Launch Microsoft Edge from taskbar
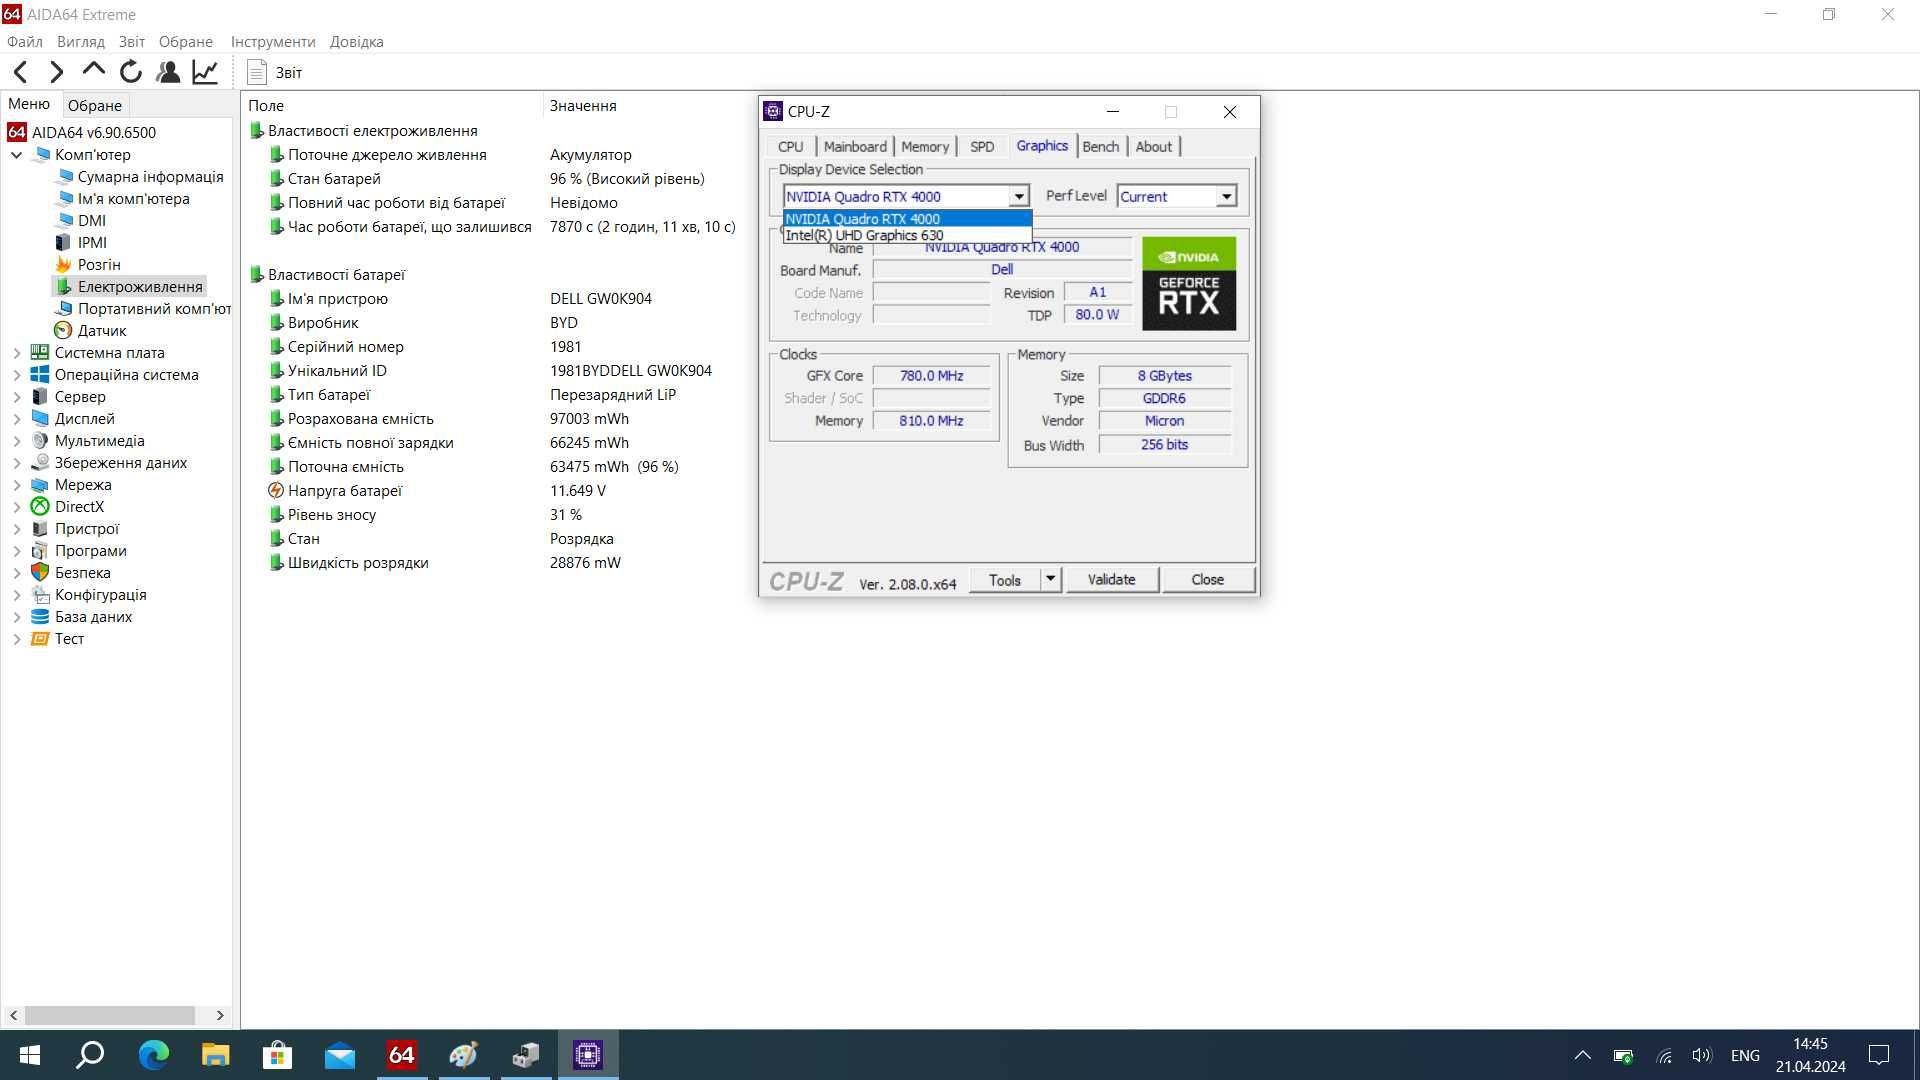 click(153, 1055)
